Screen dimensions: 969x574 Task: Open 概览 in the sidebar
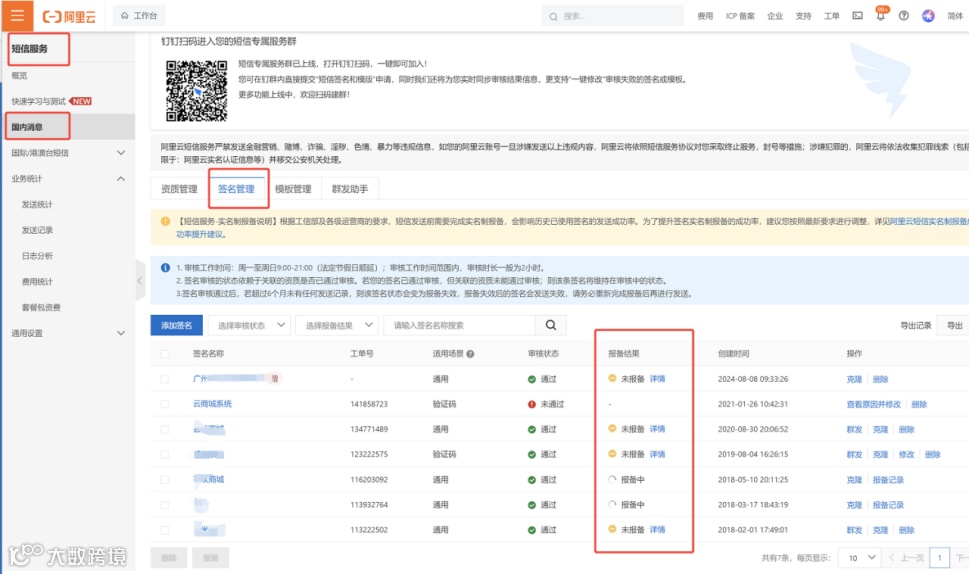click(19, 75)
